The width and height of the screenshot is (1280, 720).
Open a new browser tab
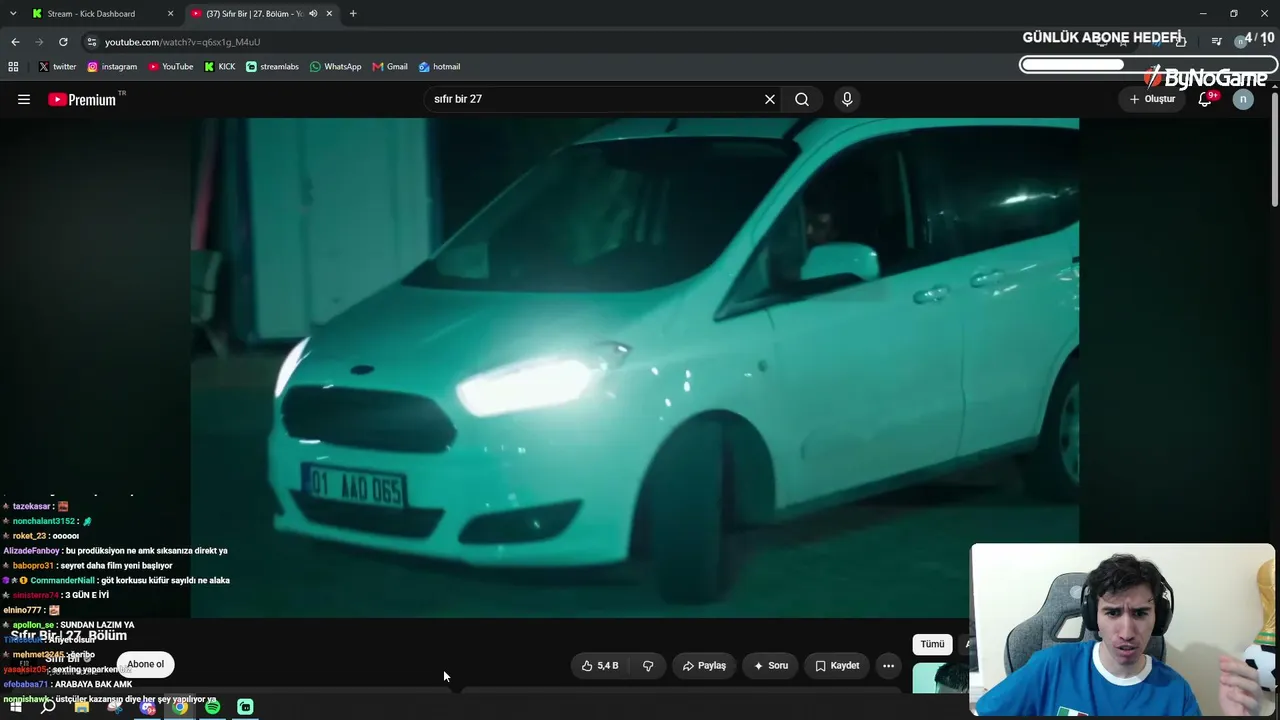(x=353, y=14)
